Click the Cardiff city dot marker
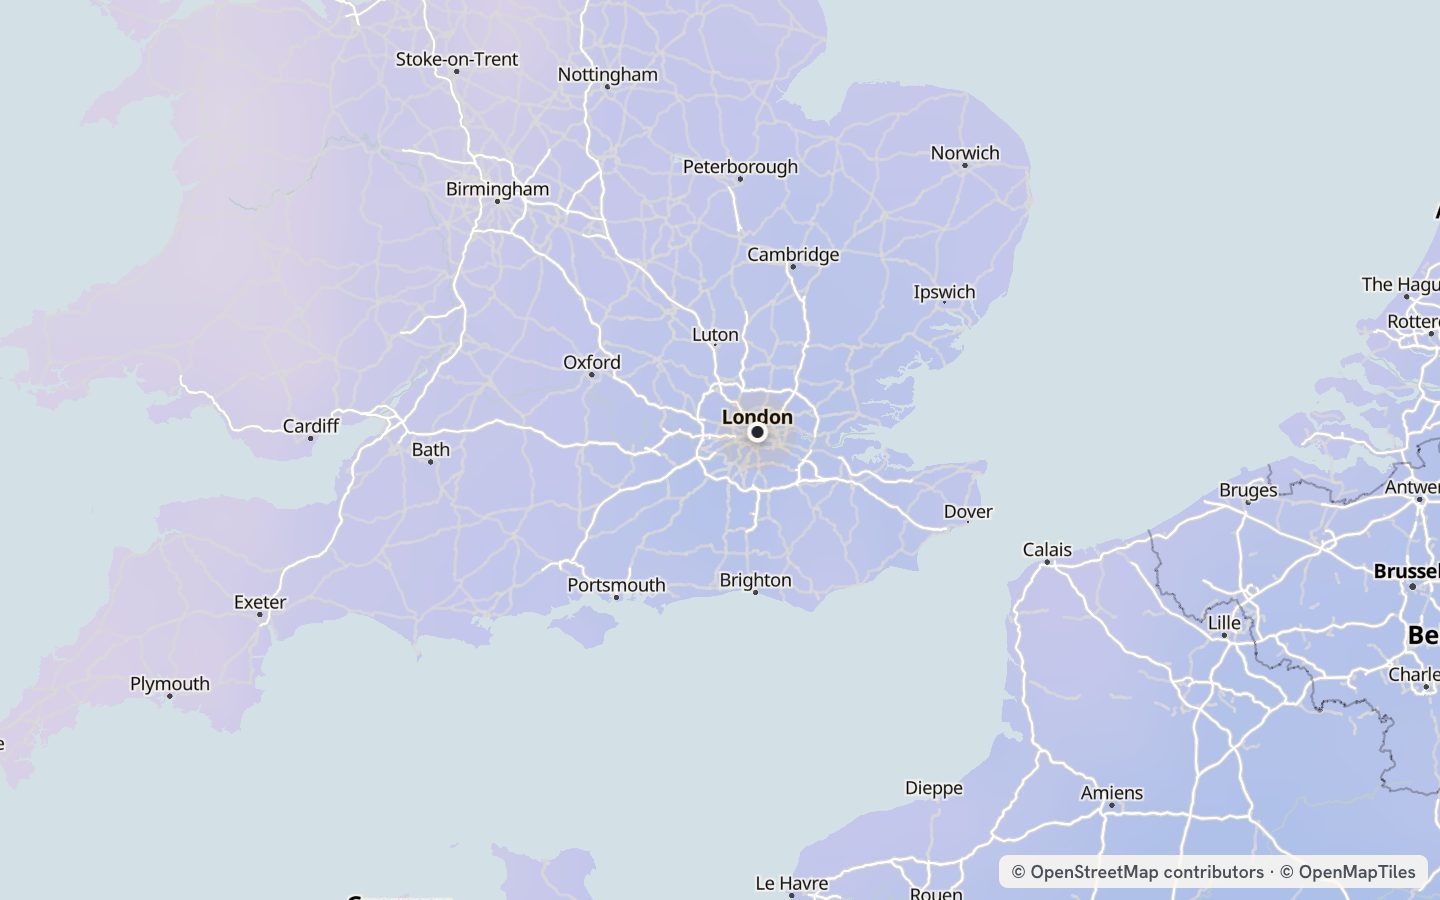Screen dimensions: 1440x900 [x=311, y=438]
